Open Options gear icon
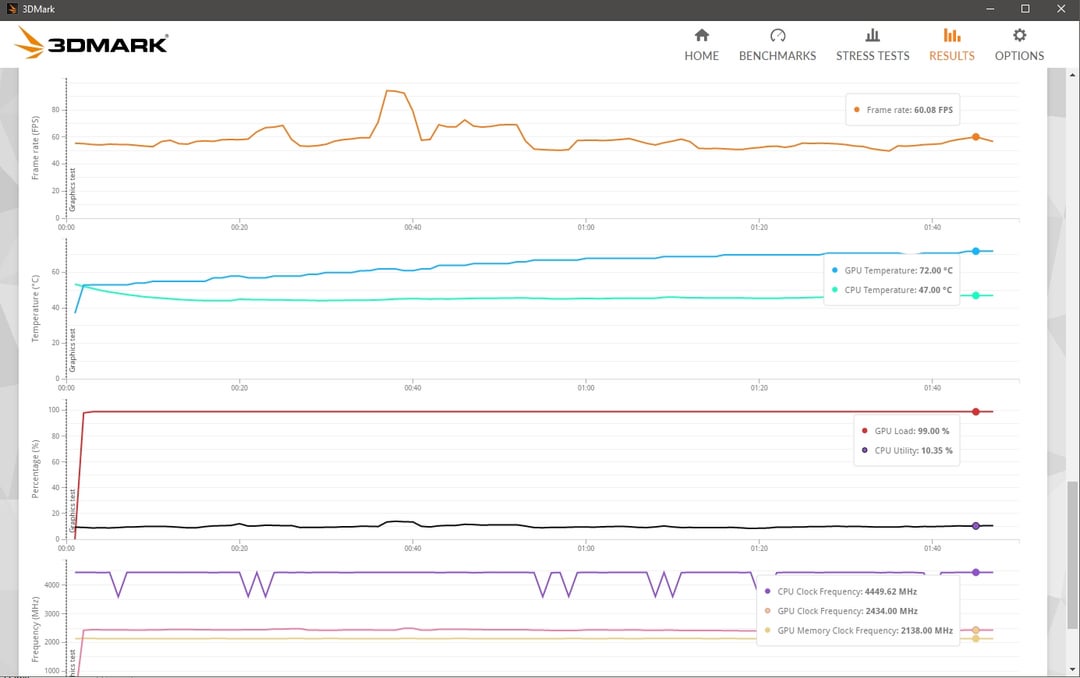Viewport: 1080px width, 678px height. [1019, 35]
